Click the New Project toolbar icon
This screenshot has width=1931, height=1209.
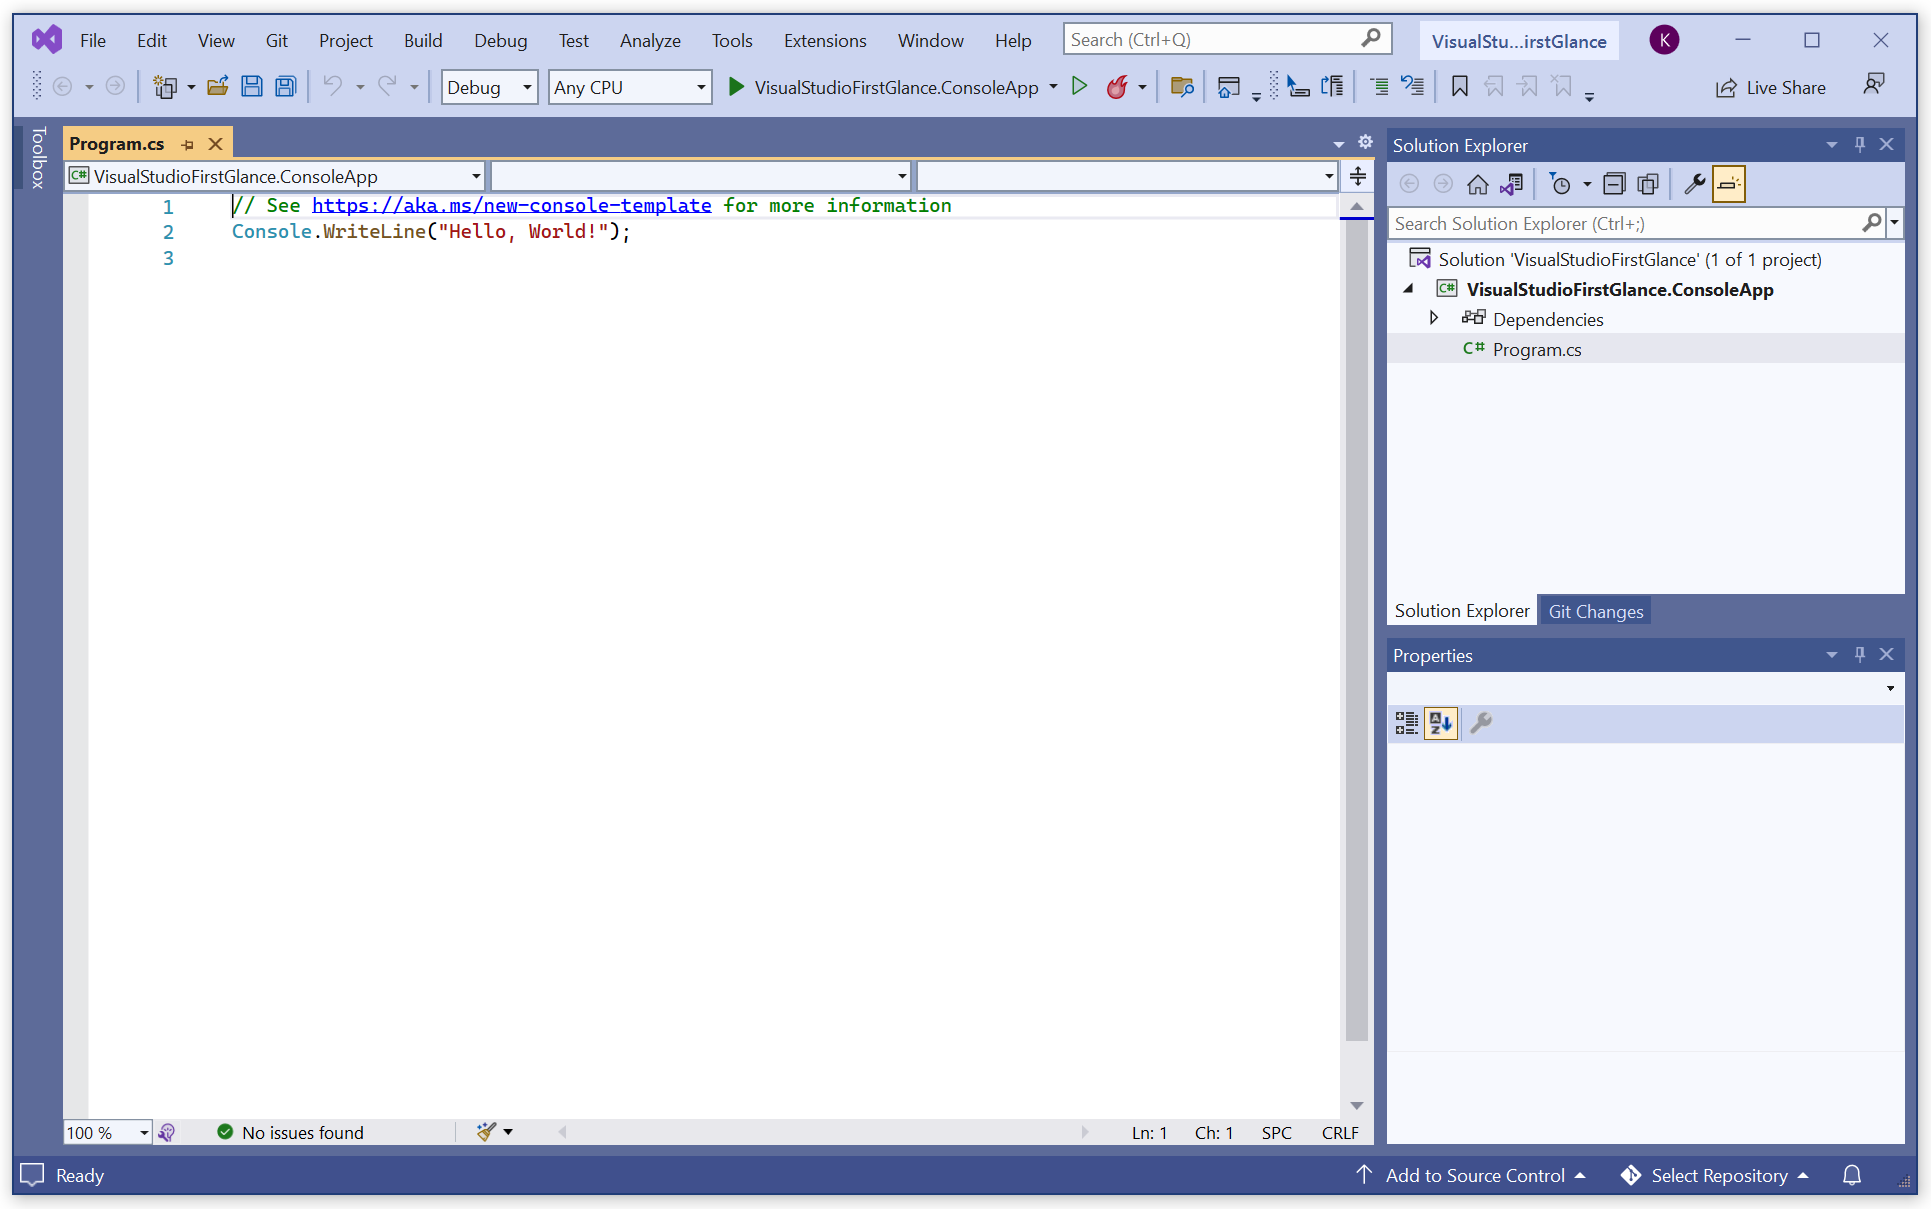click(165, 86)
